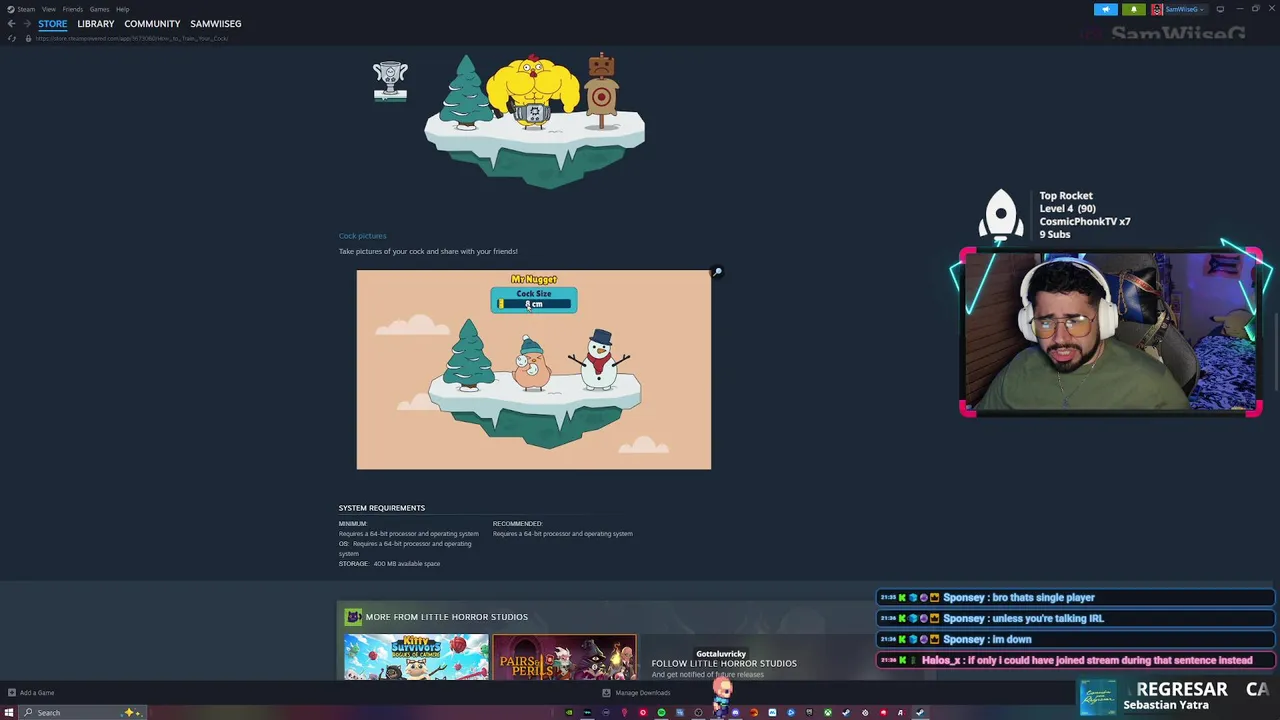This screenshot has height=720, width=1280.
Task: Open the View menu
Action: point(48,9)
